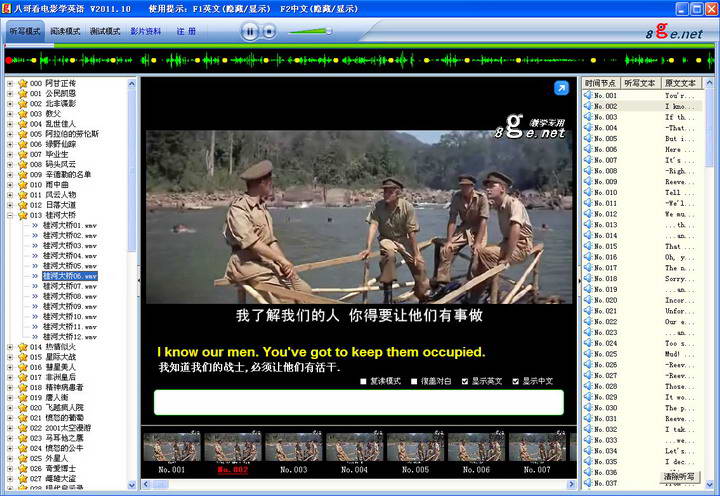Play the speaker icon for No. 010
720x496 pixels.
pyautogui.click(x=588, y=192)
